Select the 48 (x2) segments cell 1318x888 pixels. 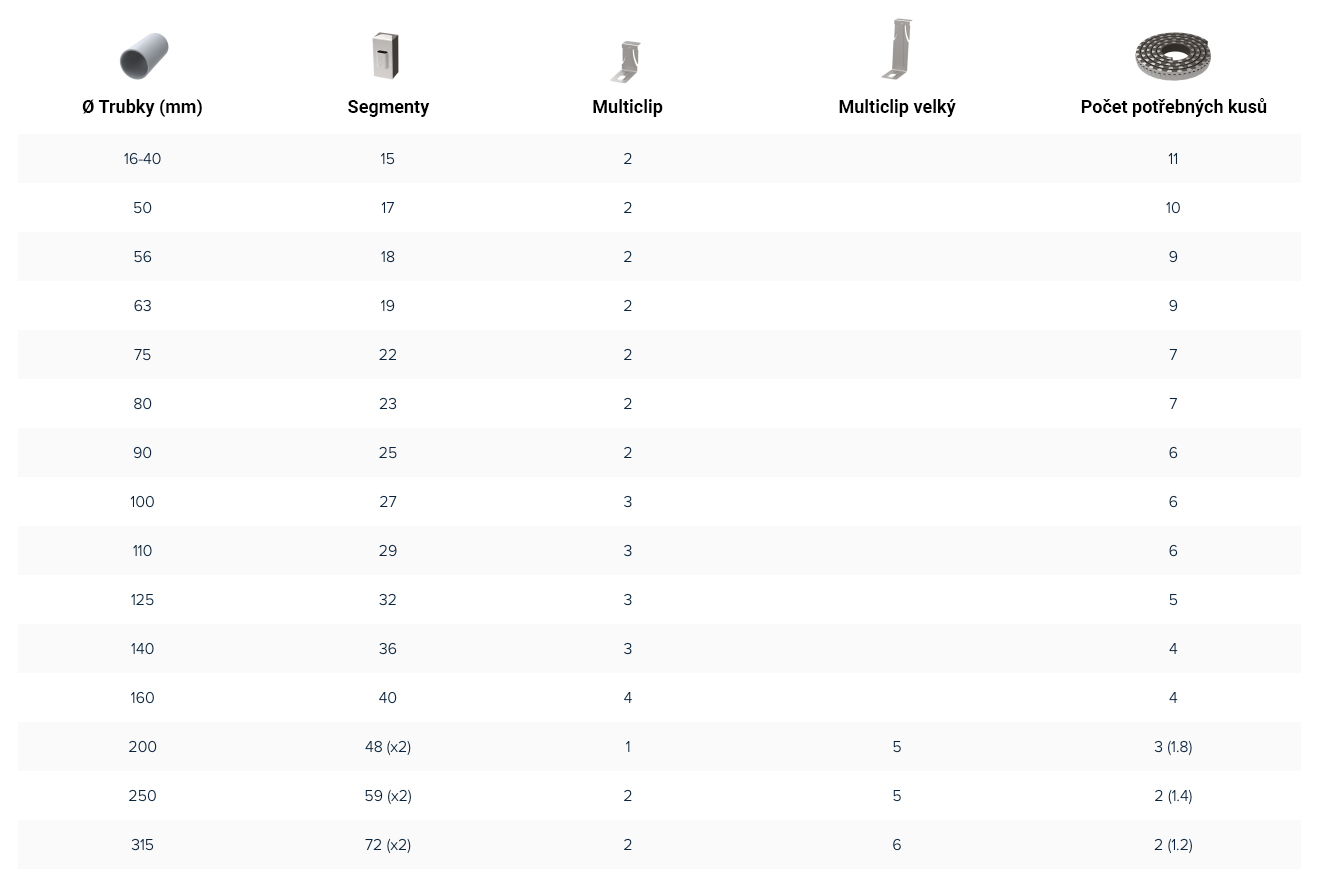(388, 747)
